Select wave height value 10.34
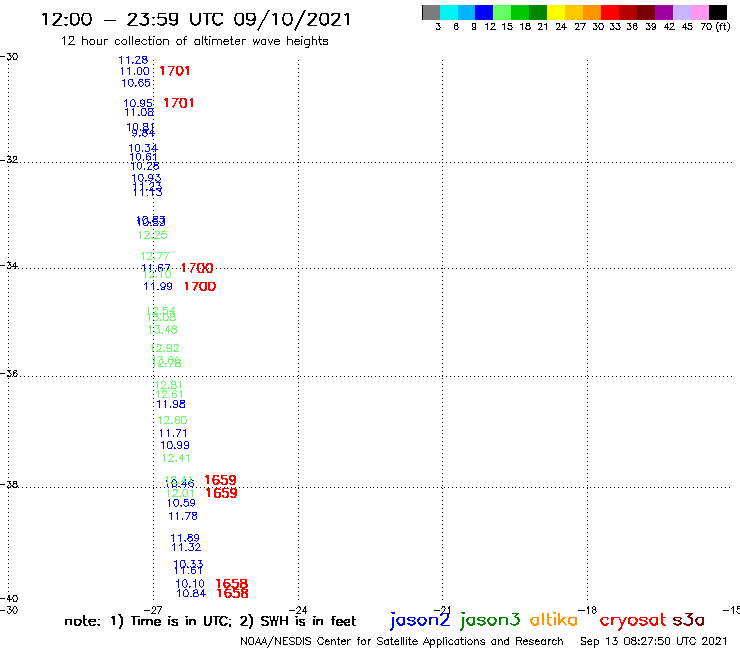Image resolution: width=740 pixels, height=650 pixels. pos(143,148)
